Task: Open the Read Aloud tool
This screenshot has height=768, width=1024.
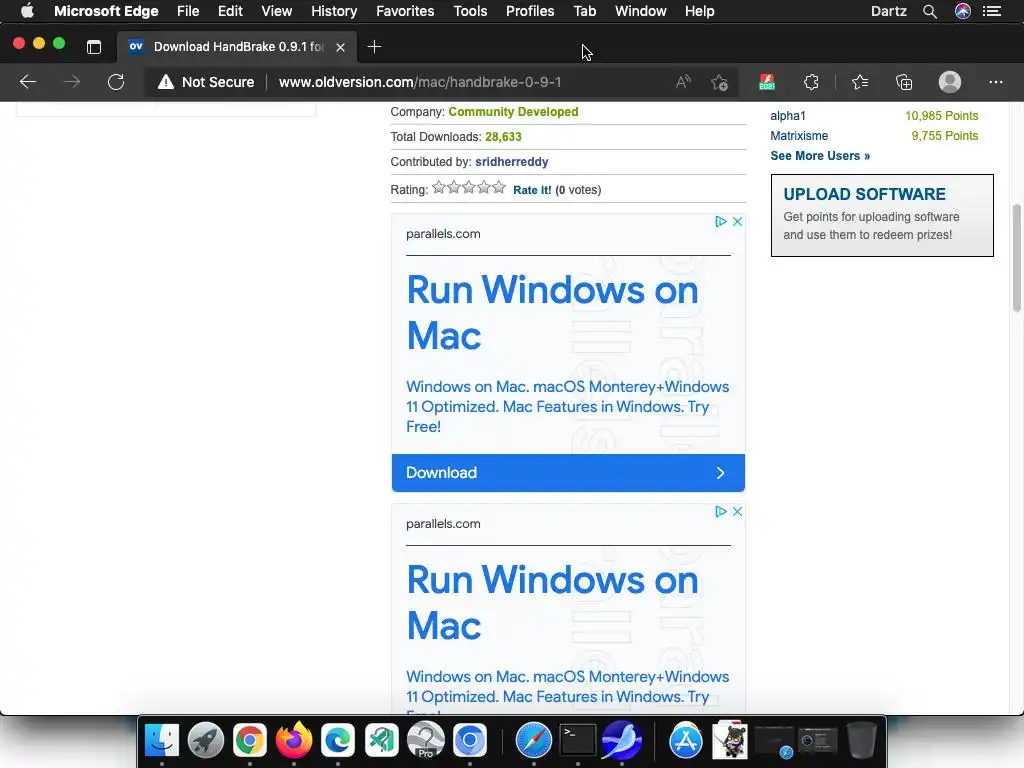Action: 683,82
